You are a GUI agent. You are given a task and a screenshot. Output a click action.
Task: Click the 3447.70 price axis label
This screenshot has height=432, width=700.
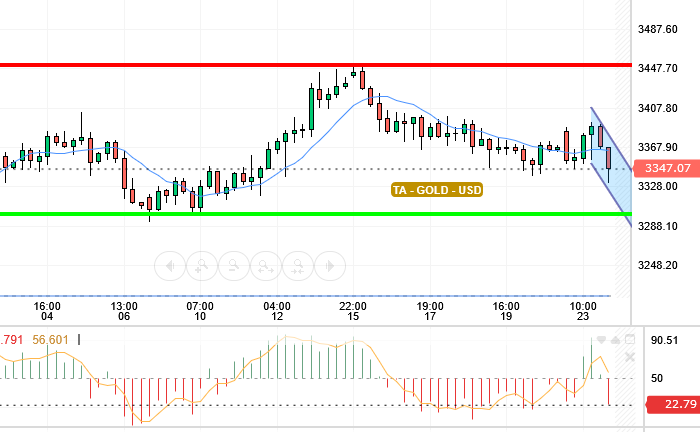tap(658, 68)
